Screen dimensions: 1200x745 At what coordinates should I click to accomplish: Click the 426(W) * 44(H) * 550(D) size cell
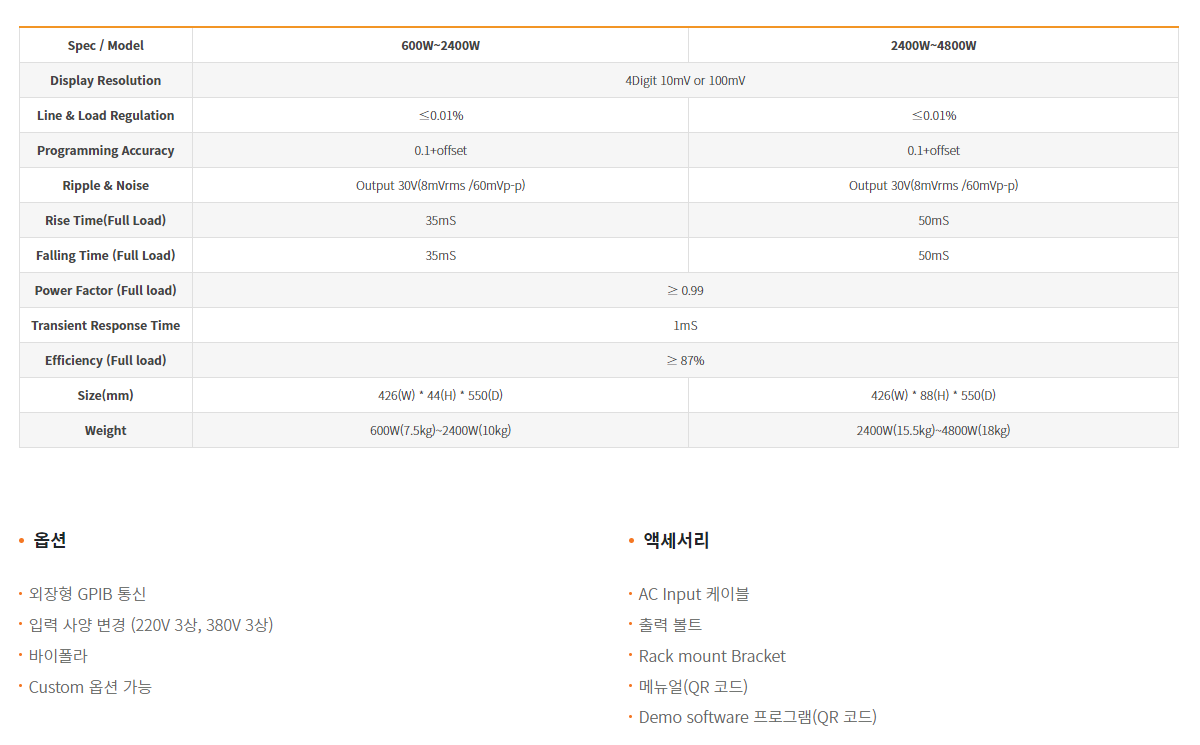click(x=440, y=396)
